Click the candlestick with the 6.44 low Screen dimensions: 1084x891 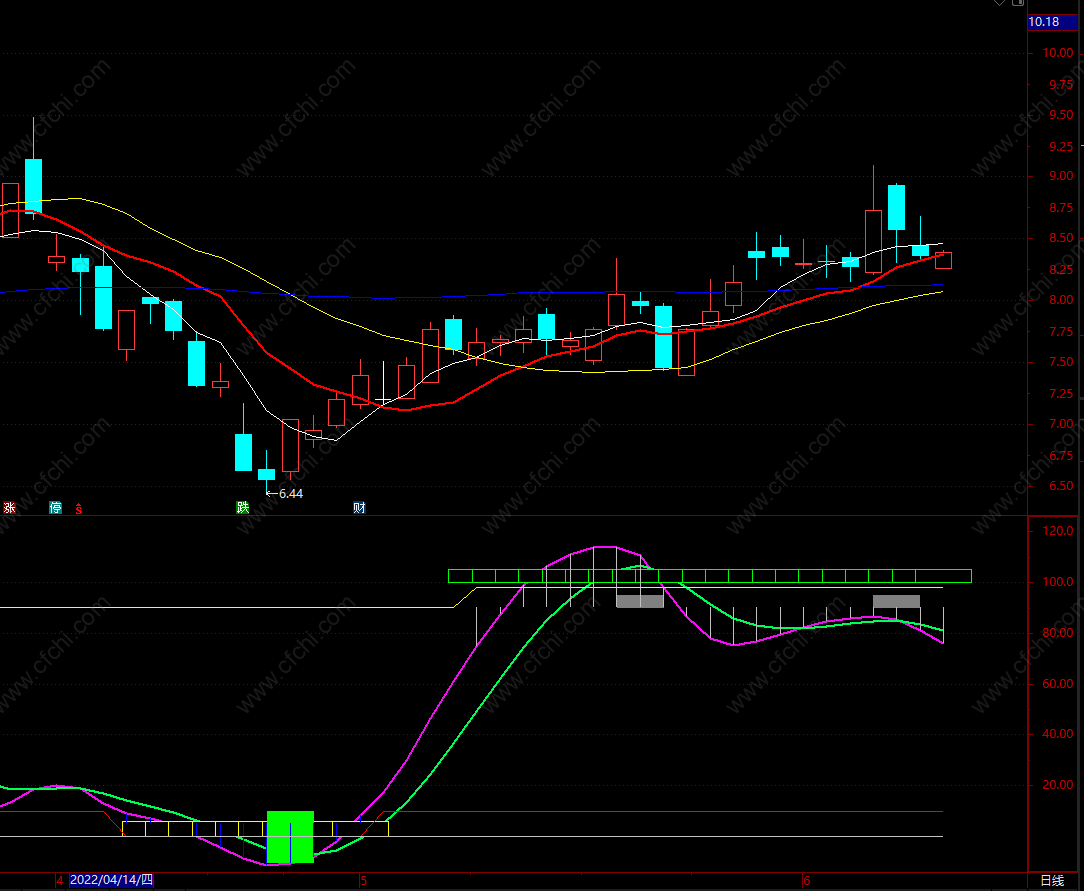(x=266, y=473)
